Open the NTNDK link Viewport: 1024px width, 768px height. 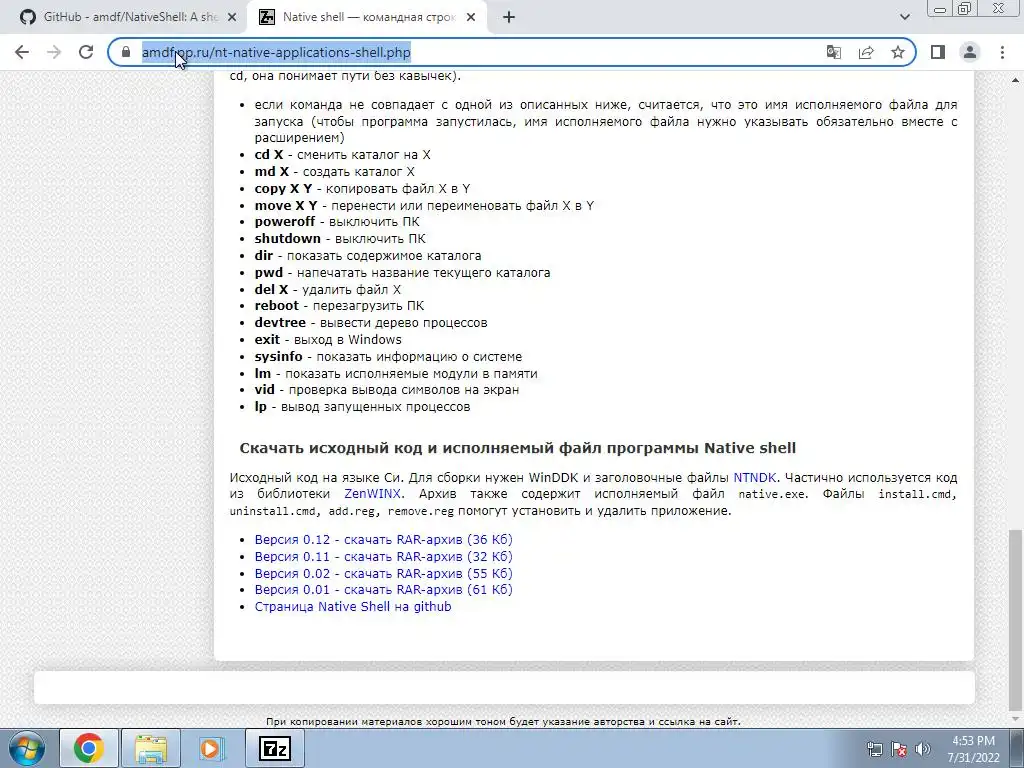[x=754, y=477]
